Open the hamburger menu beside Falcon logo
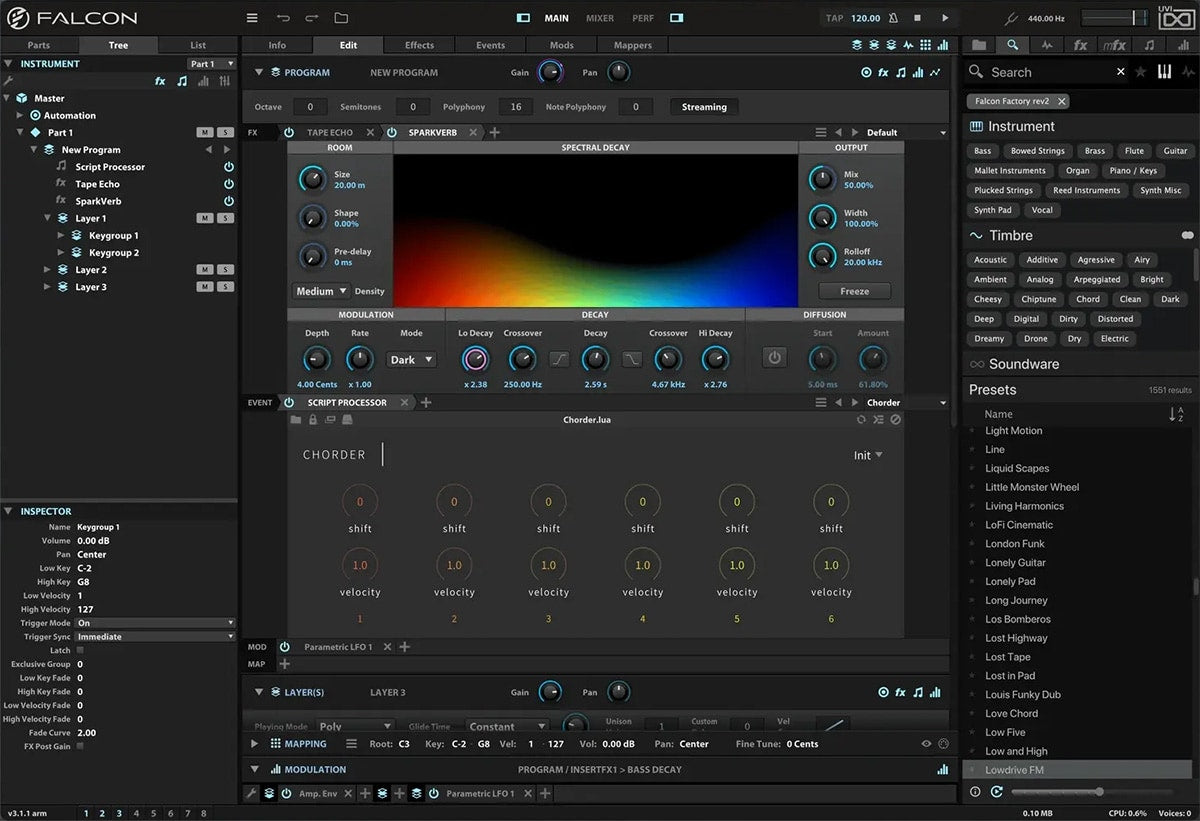Viewport: 1200px width, 821px height. [x=252, y=18]
